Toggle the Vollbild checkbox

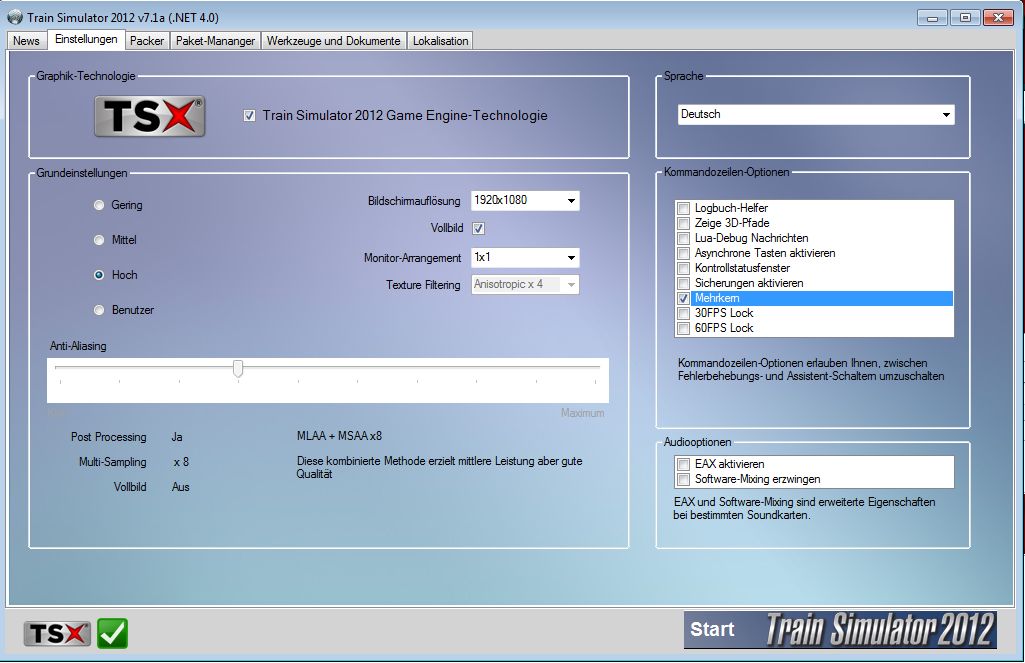(479, 228)
